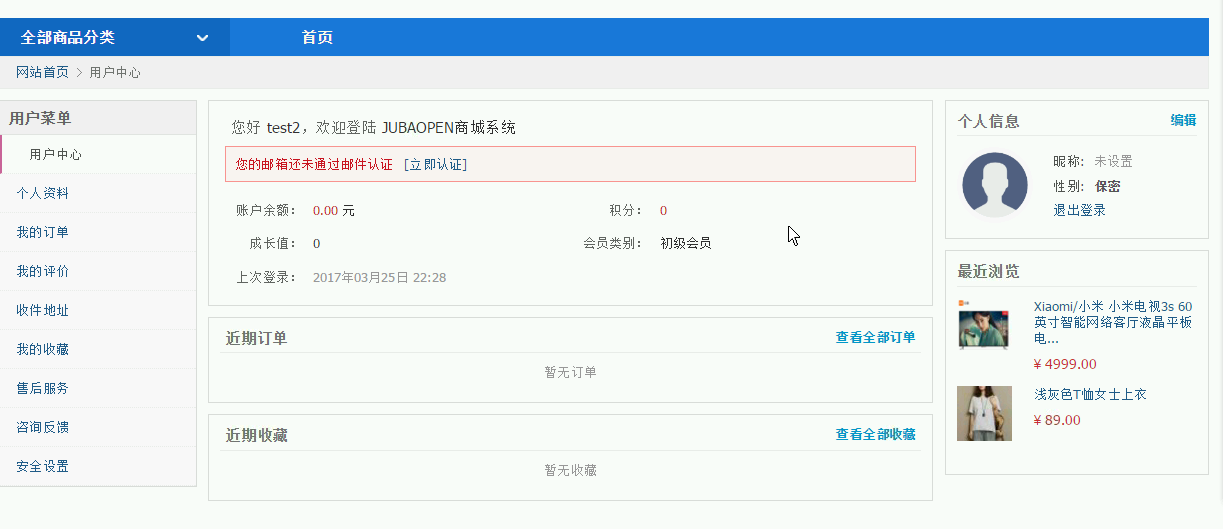Click the 用户菜单 sidebar heading
This screenshot has height=529, width=1223.
[x=40, y=118]
